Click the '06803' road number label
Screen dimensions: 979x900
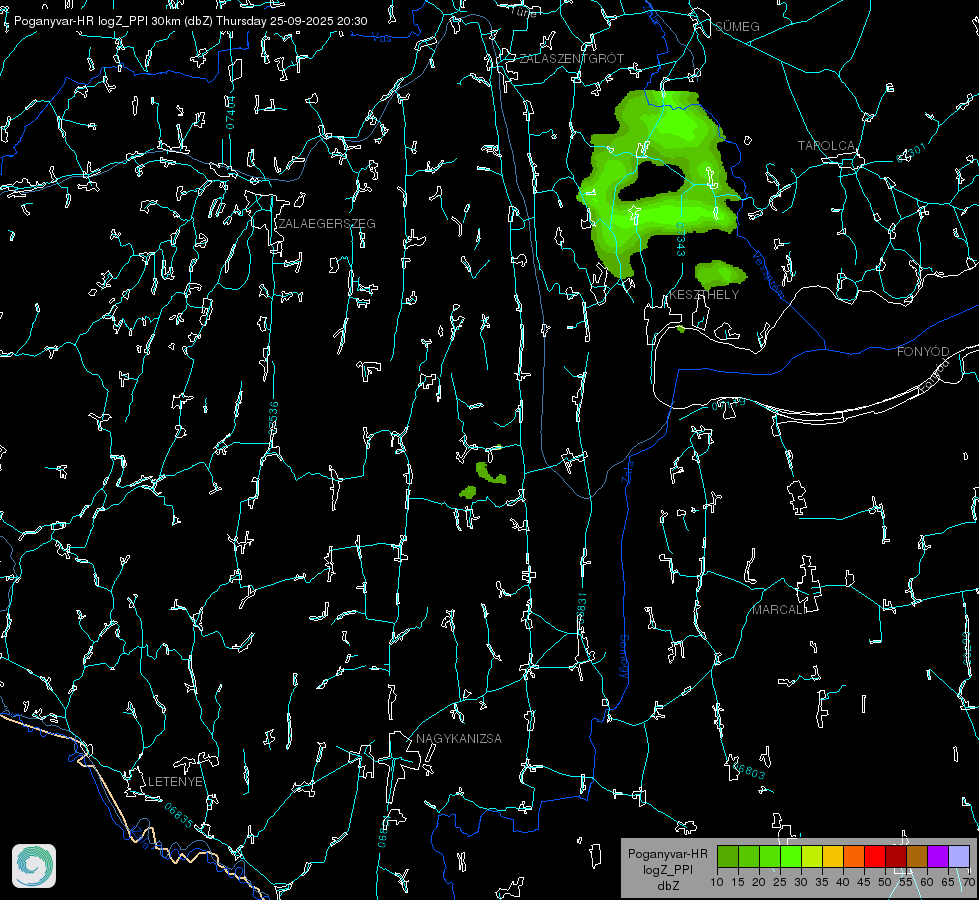click(x=750, y=769)
